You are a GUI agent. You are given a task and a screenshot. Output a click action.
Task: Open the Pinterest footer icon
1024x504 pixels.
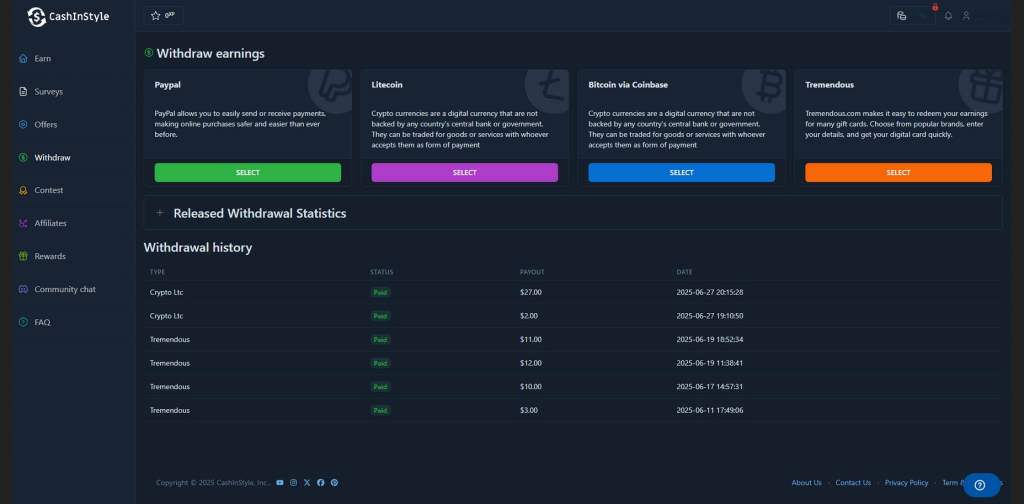coord(334,482)
